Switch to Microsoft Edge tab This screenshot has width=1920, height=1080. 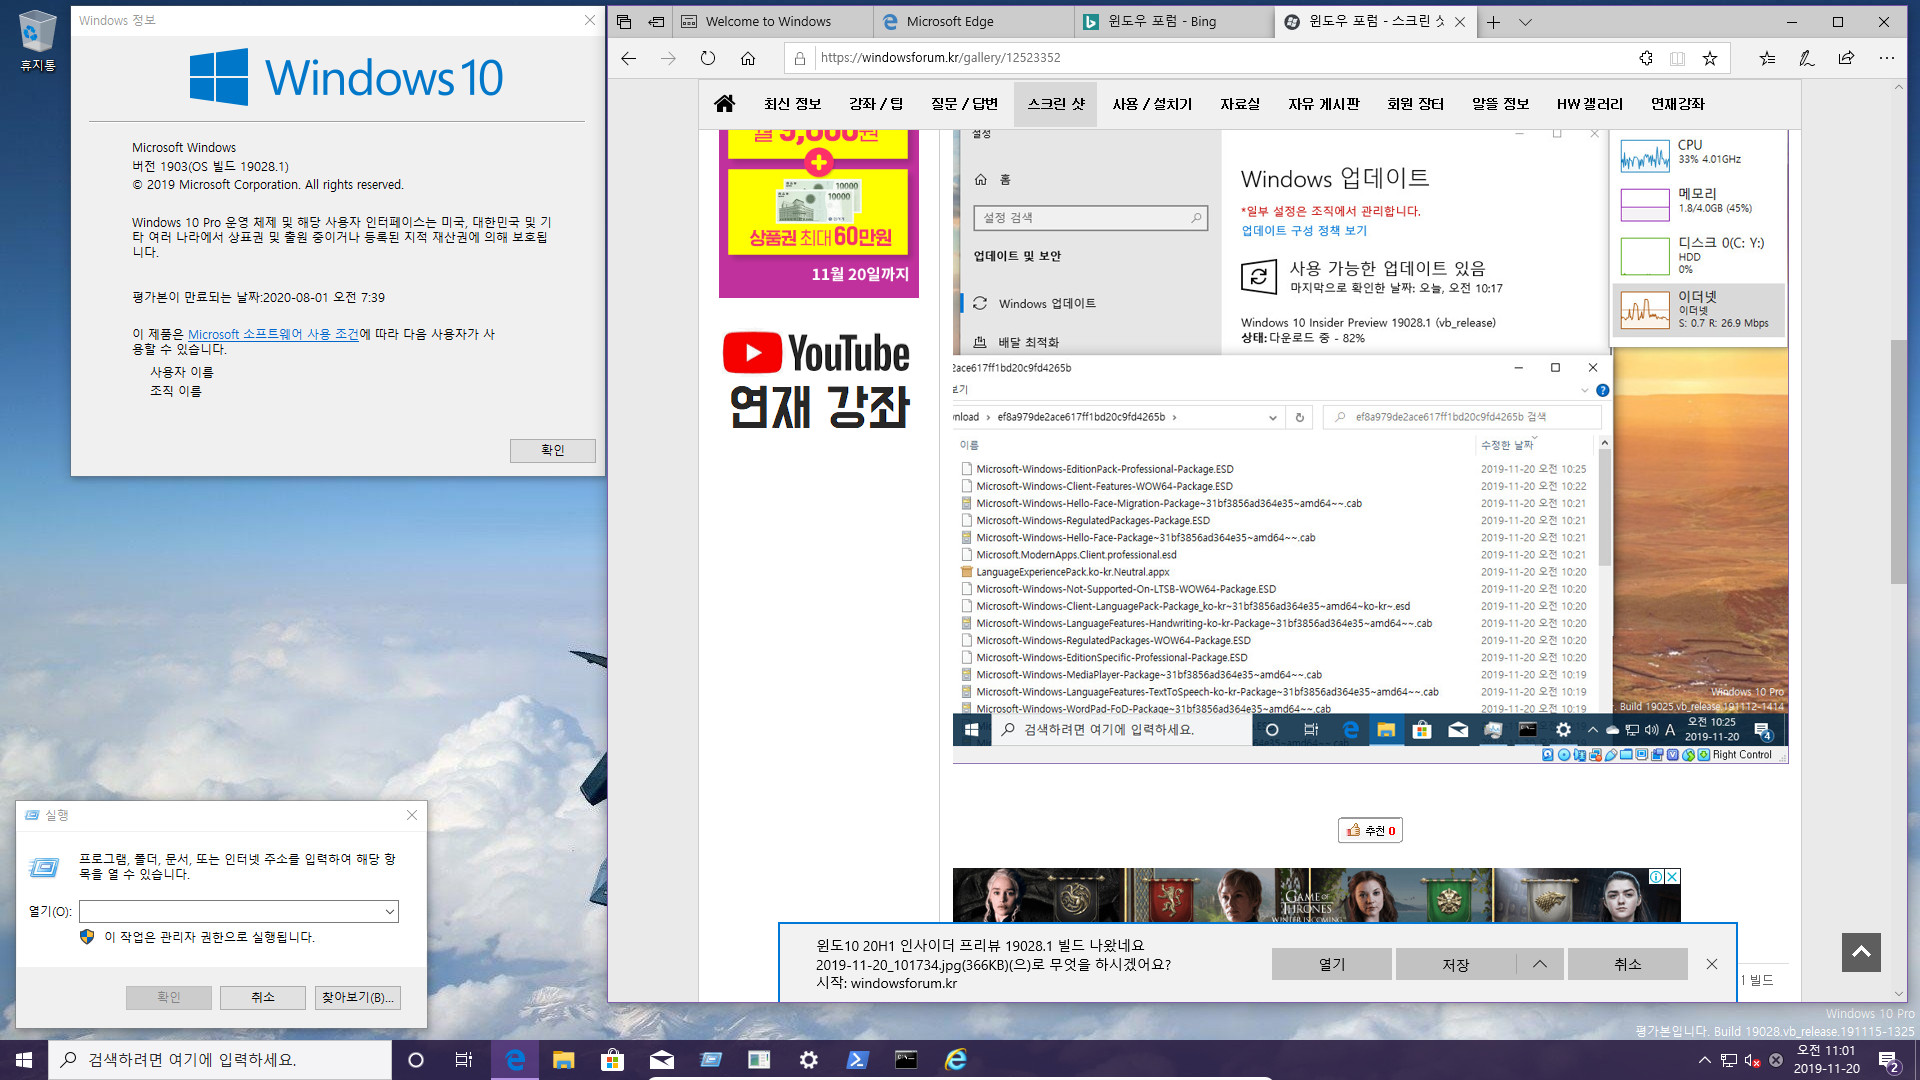(x=973, y=22)
